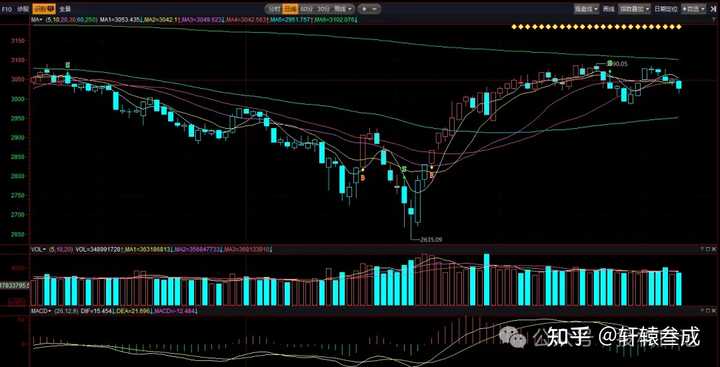Image resolution: width=720 pixels, height=367 pixels.
Task: Switch to the 全景 panorama view
Action: (65, 9)
